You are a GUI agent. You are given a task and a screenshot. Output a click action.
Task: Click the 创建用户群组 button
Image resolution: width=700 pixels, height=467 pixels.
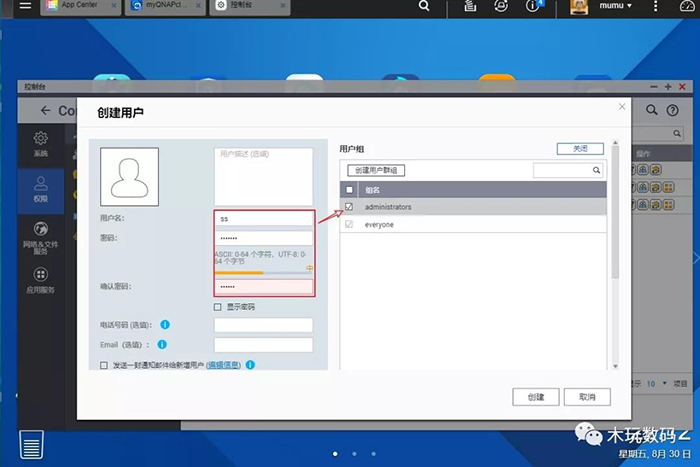coord(376,170)
